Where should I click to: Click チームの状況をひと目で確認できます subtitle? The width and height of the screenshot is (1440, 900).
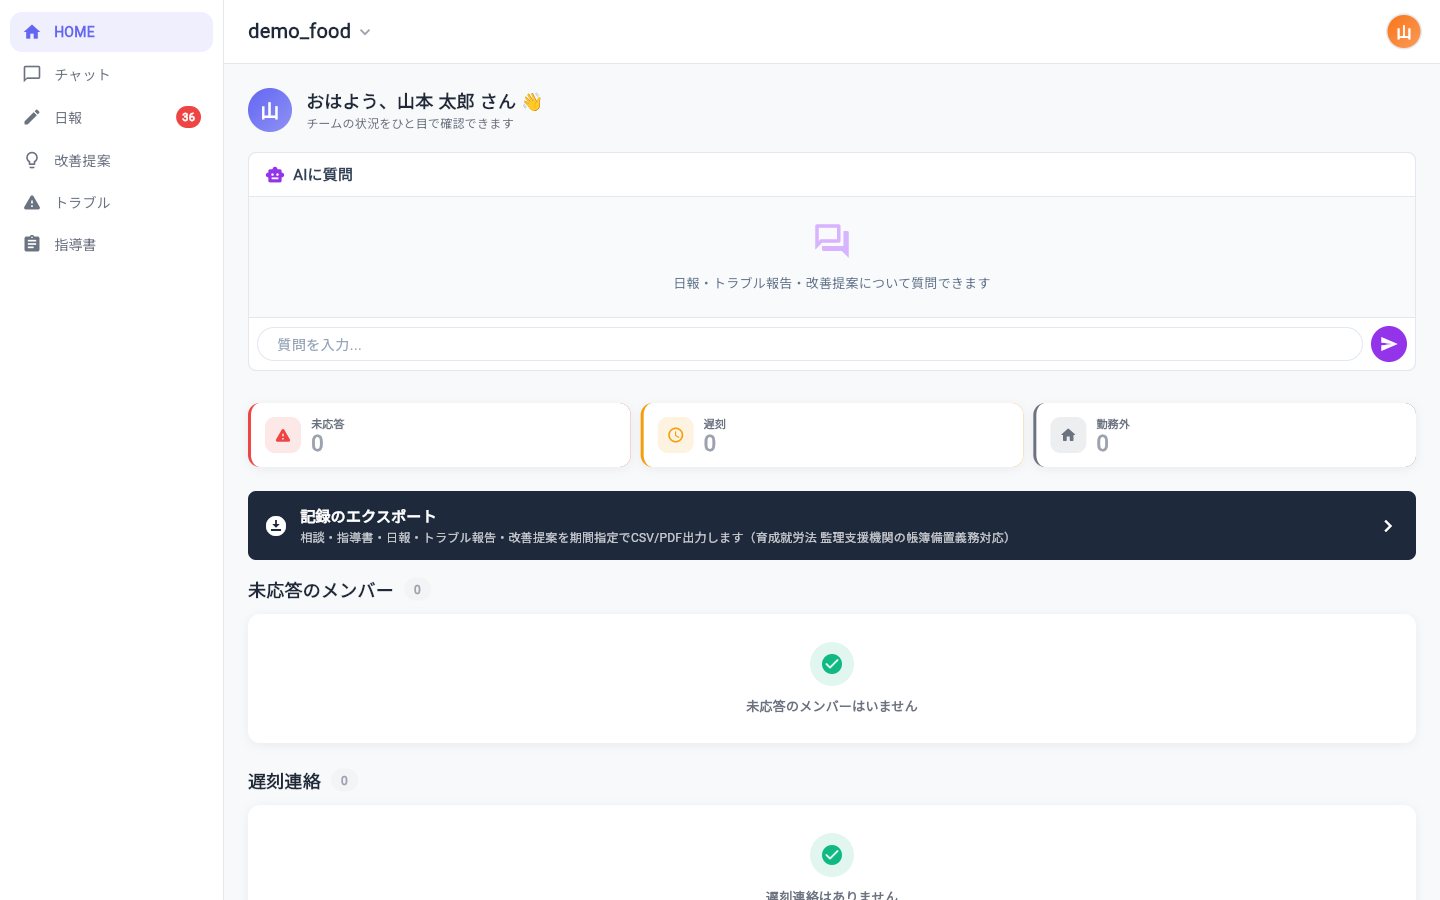pyautogui.click(x=410, y=124)
